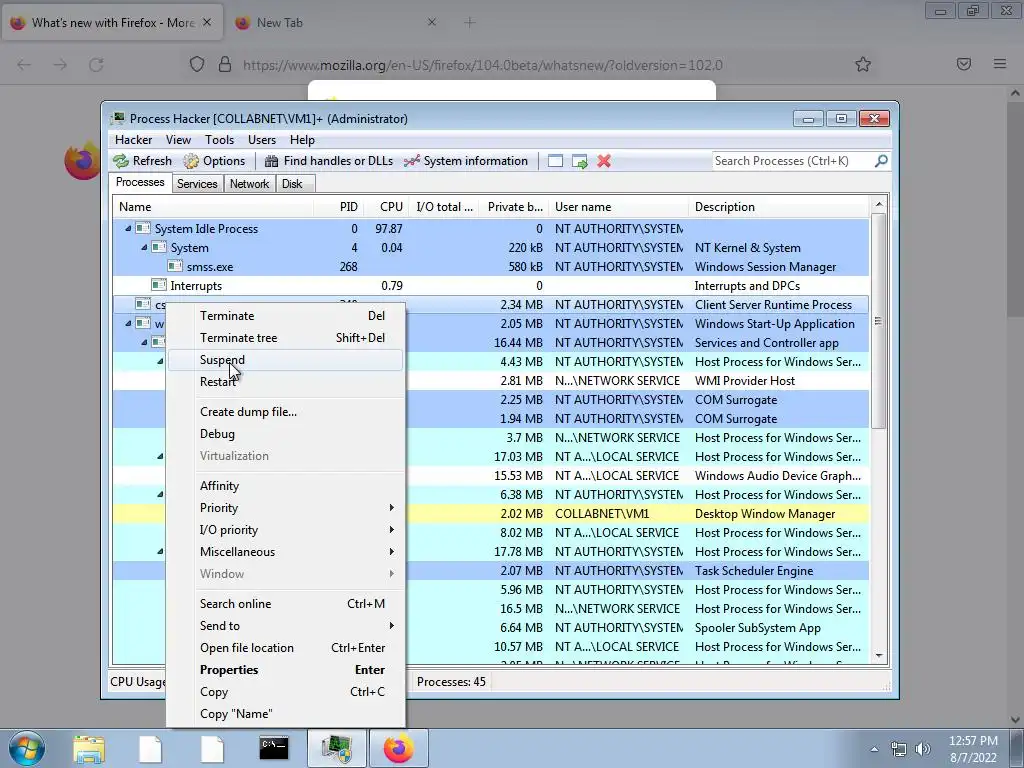Open Windows Explorer from the taskbar
The height and width of the screenshot is (768, 1024).
[89, 749]
